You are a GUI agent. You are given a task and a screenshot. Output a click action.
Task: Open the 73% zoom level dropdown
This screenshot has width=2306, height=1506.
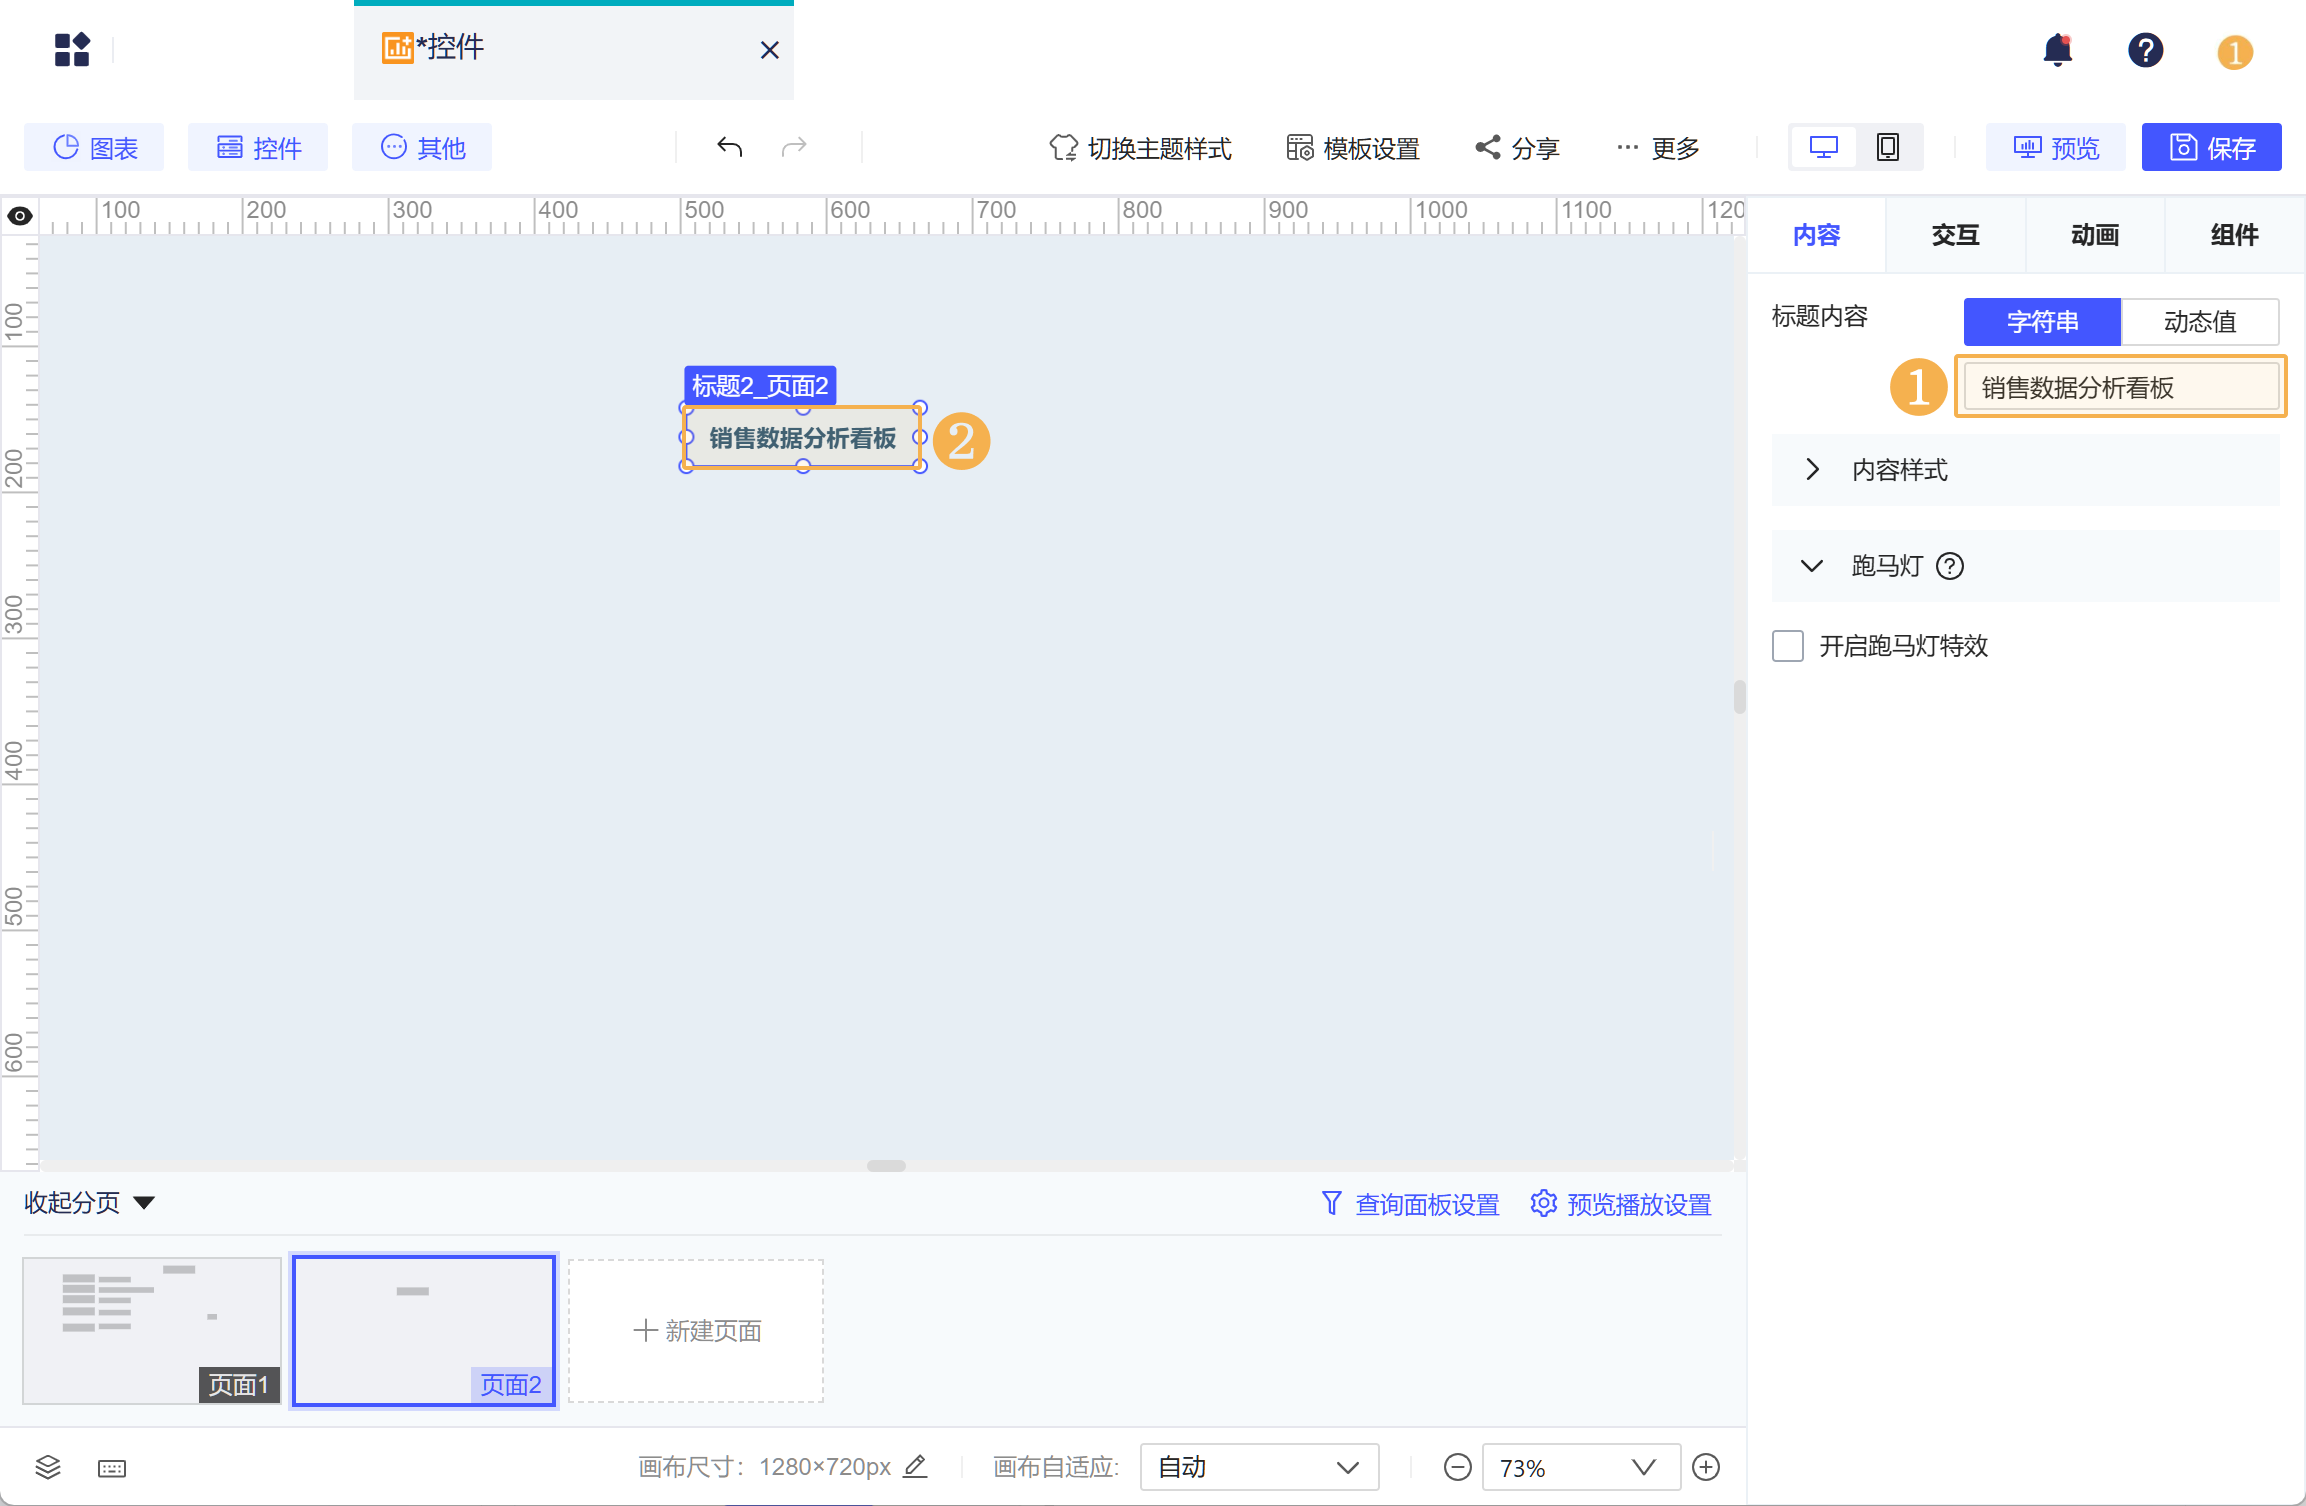pos(1579,1467)
